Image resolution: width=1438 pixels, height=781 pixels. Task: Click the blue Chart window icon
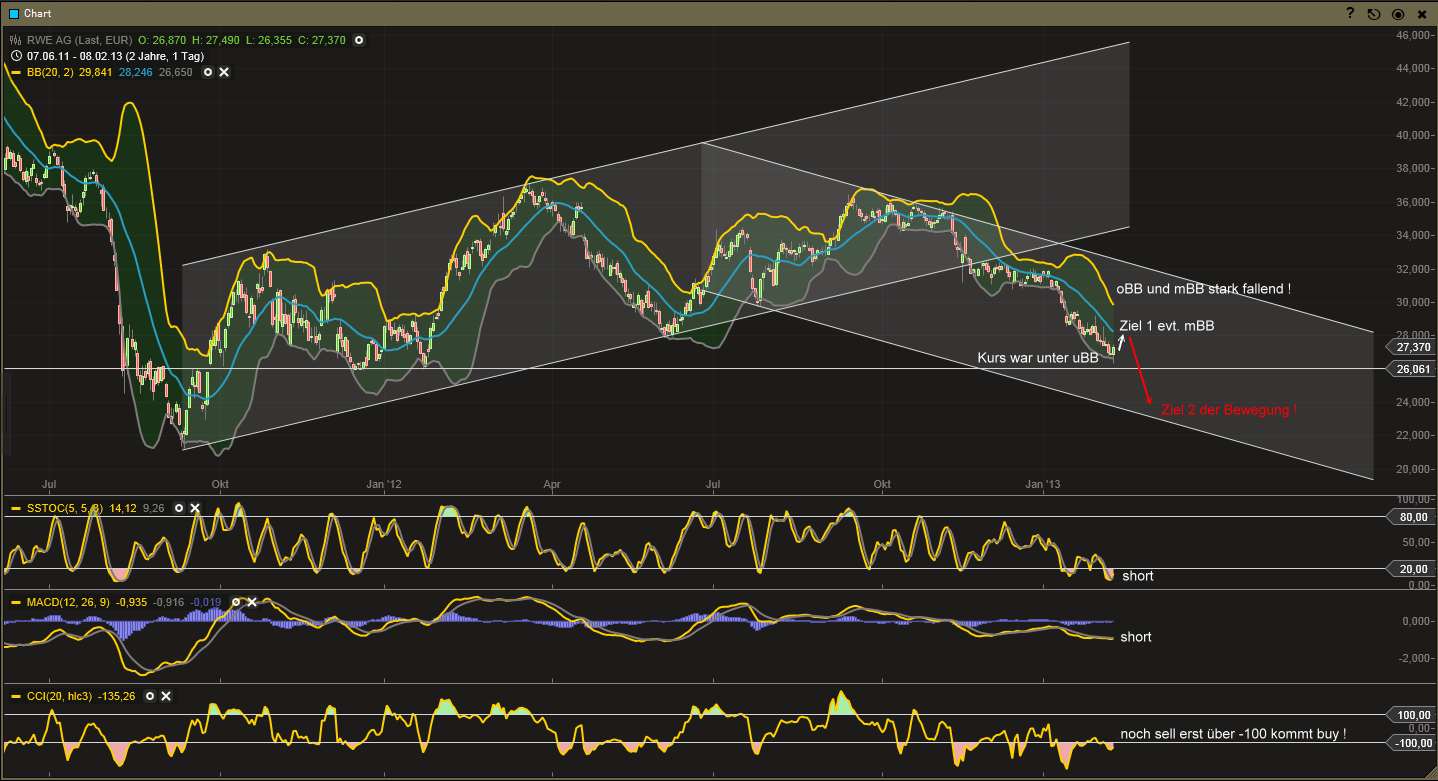[x=14, y=14]
